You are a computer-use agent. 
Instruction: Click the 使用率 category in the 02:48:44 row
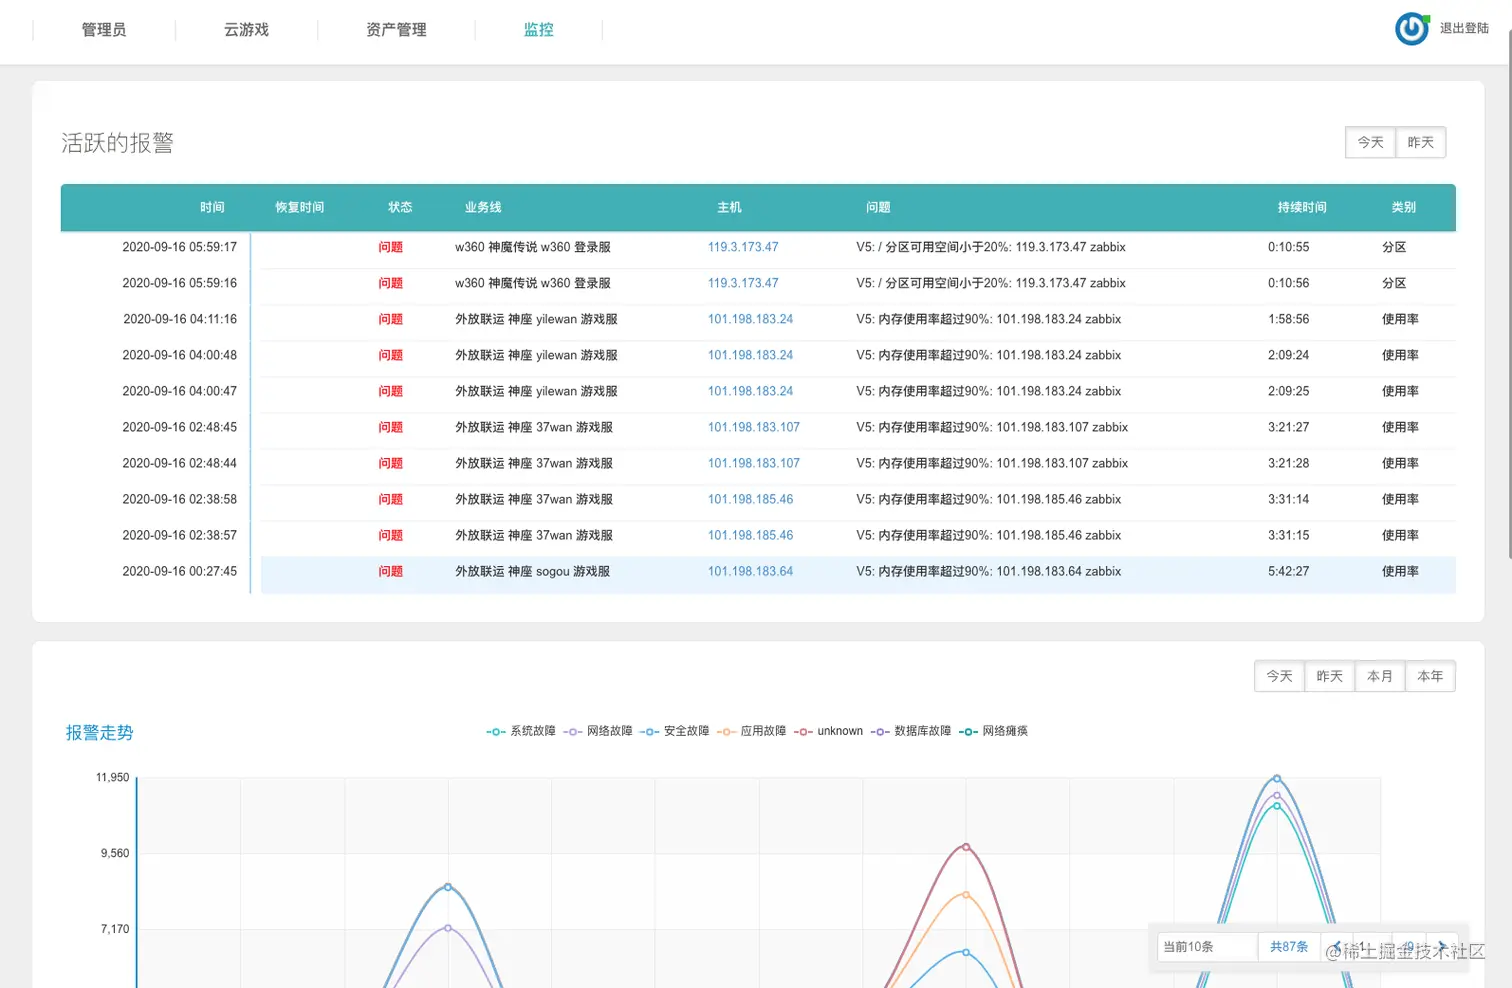coord(1400,463)
